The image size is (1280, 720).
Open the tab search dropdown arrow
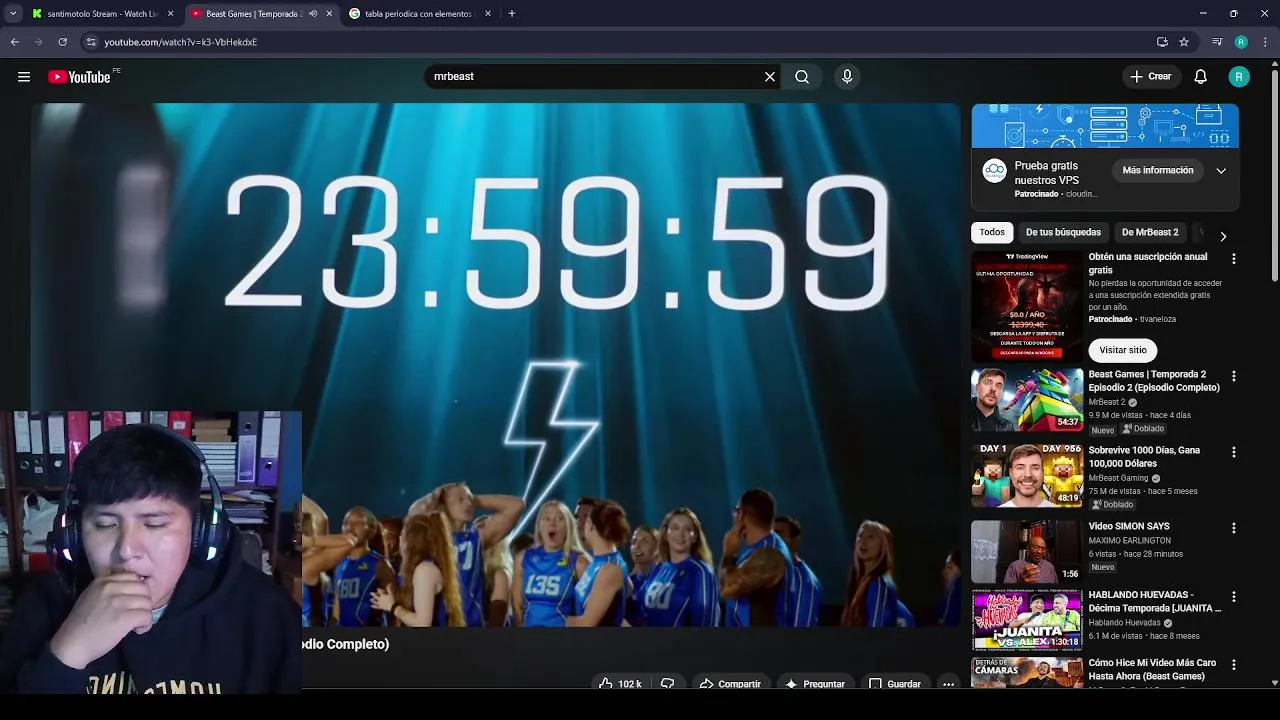(x=13, y=14)
